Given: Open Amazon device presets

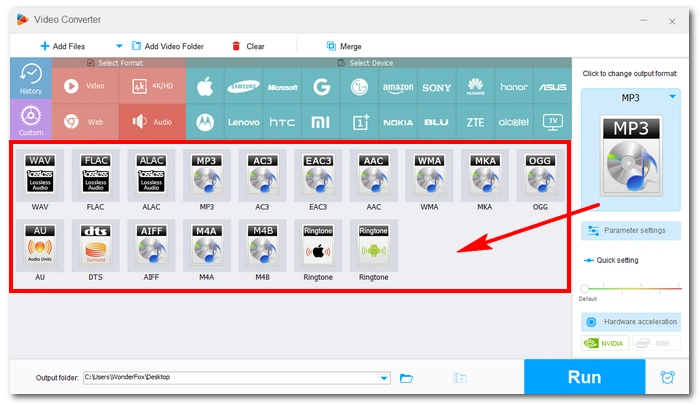Looking at the screenshot, I should pyautogui.click(x=398, y=87).
